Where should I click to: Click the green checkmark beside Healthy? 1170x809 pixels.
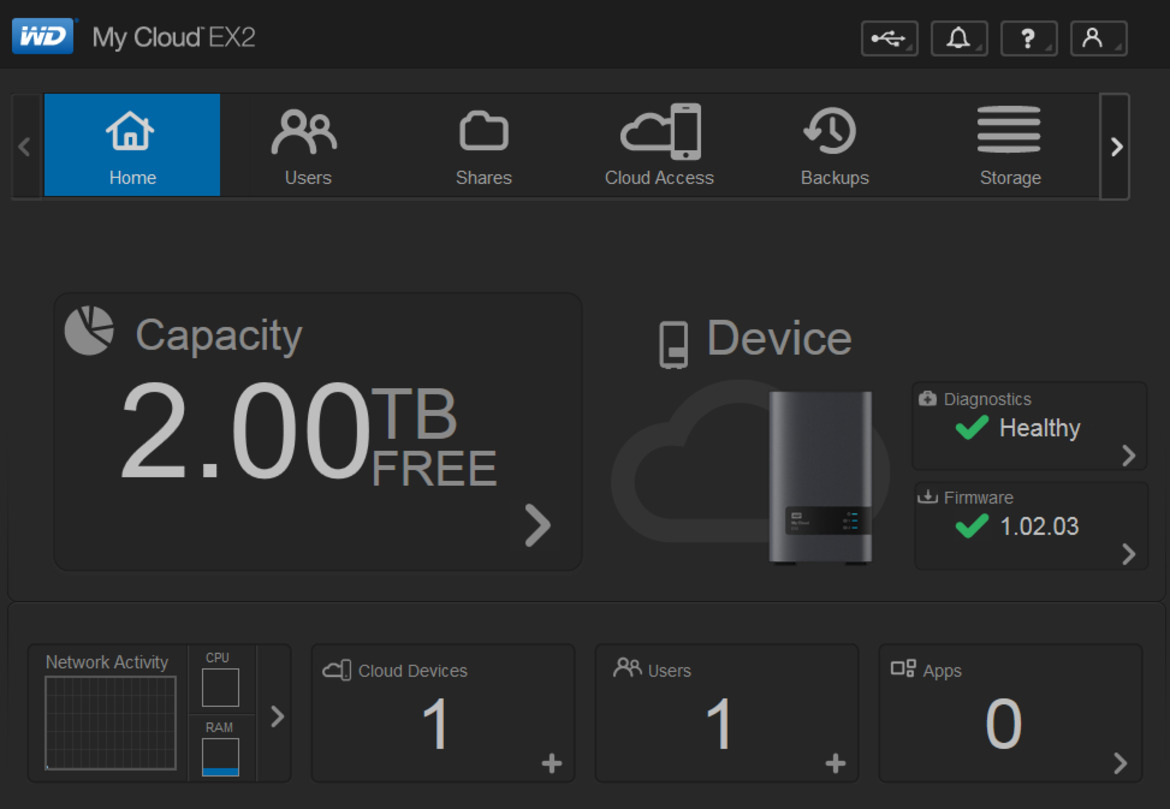point(972,428)
